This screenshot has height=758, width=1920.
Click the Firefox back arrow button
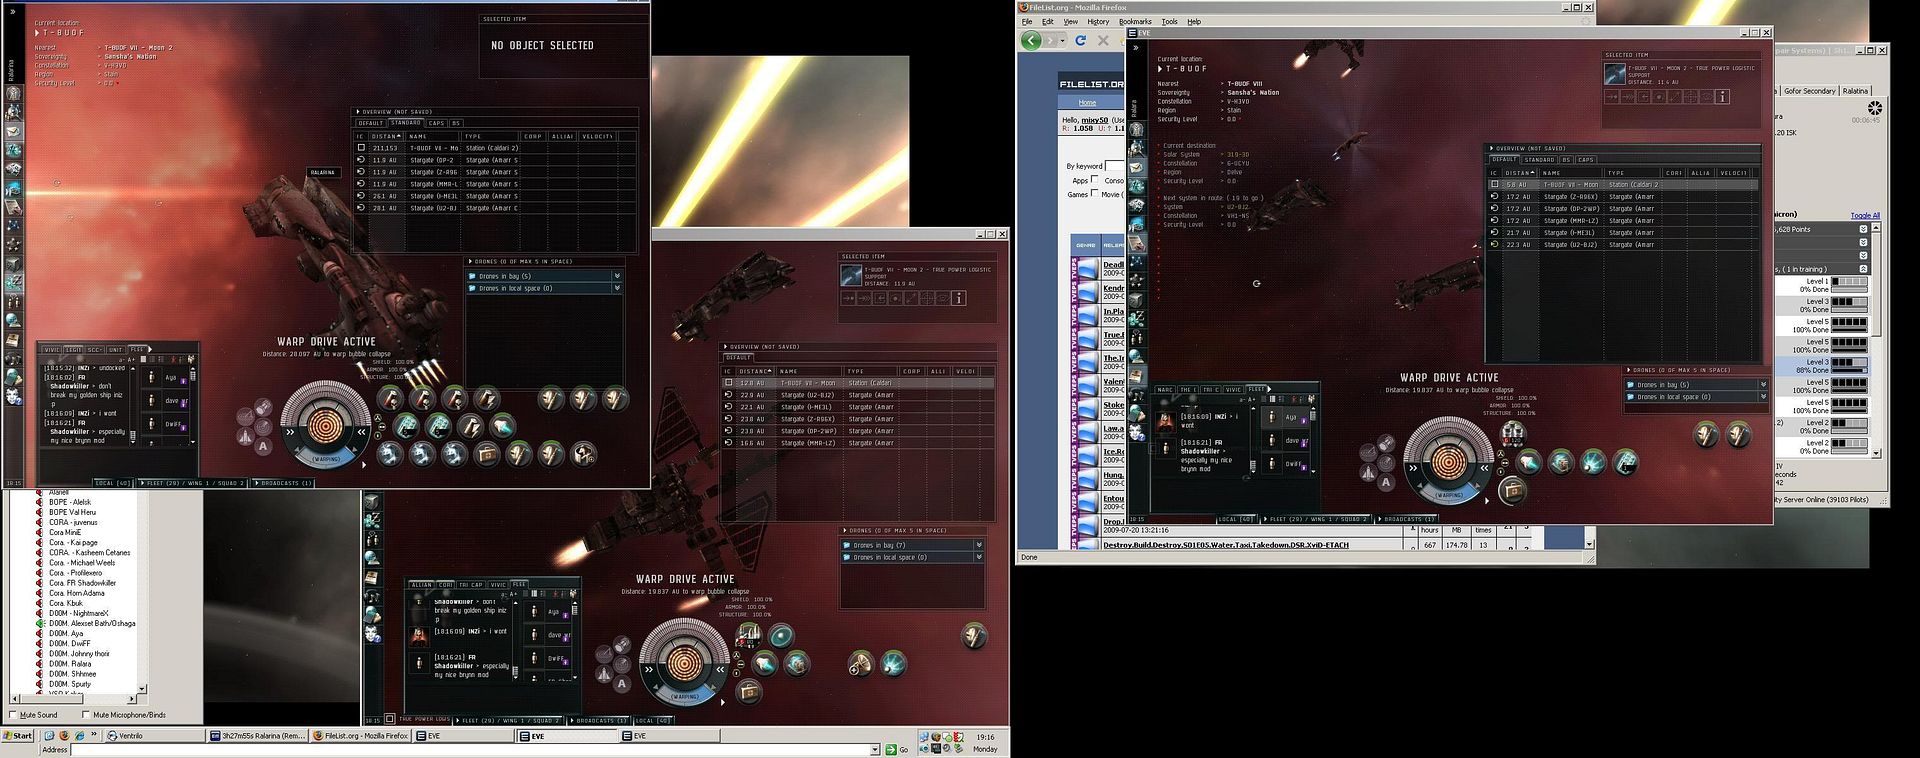(x=1031, y=41)
